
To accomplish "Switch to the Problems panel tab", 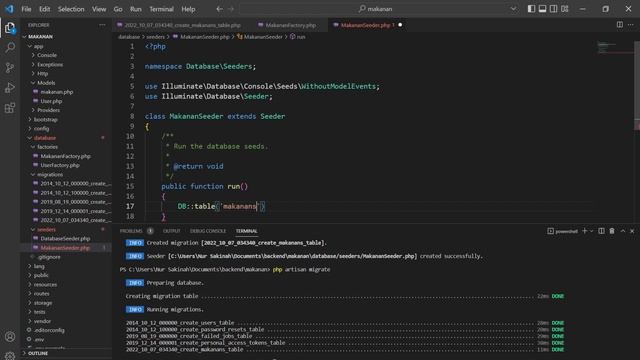I will [131, 231].
